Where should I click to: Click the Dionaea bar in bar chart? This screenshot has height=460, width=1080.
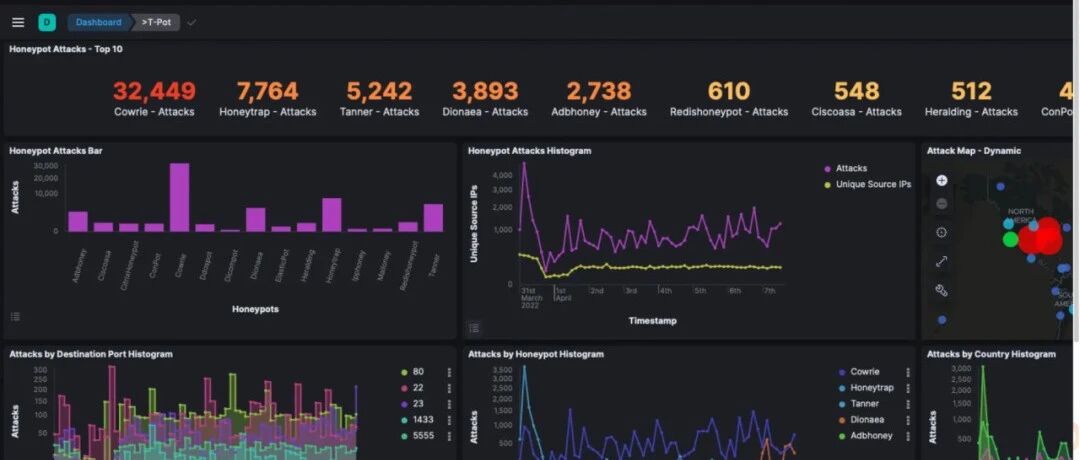[x=256, y=220]
